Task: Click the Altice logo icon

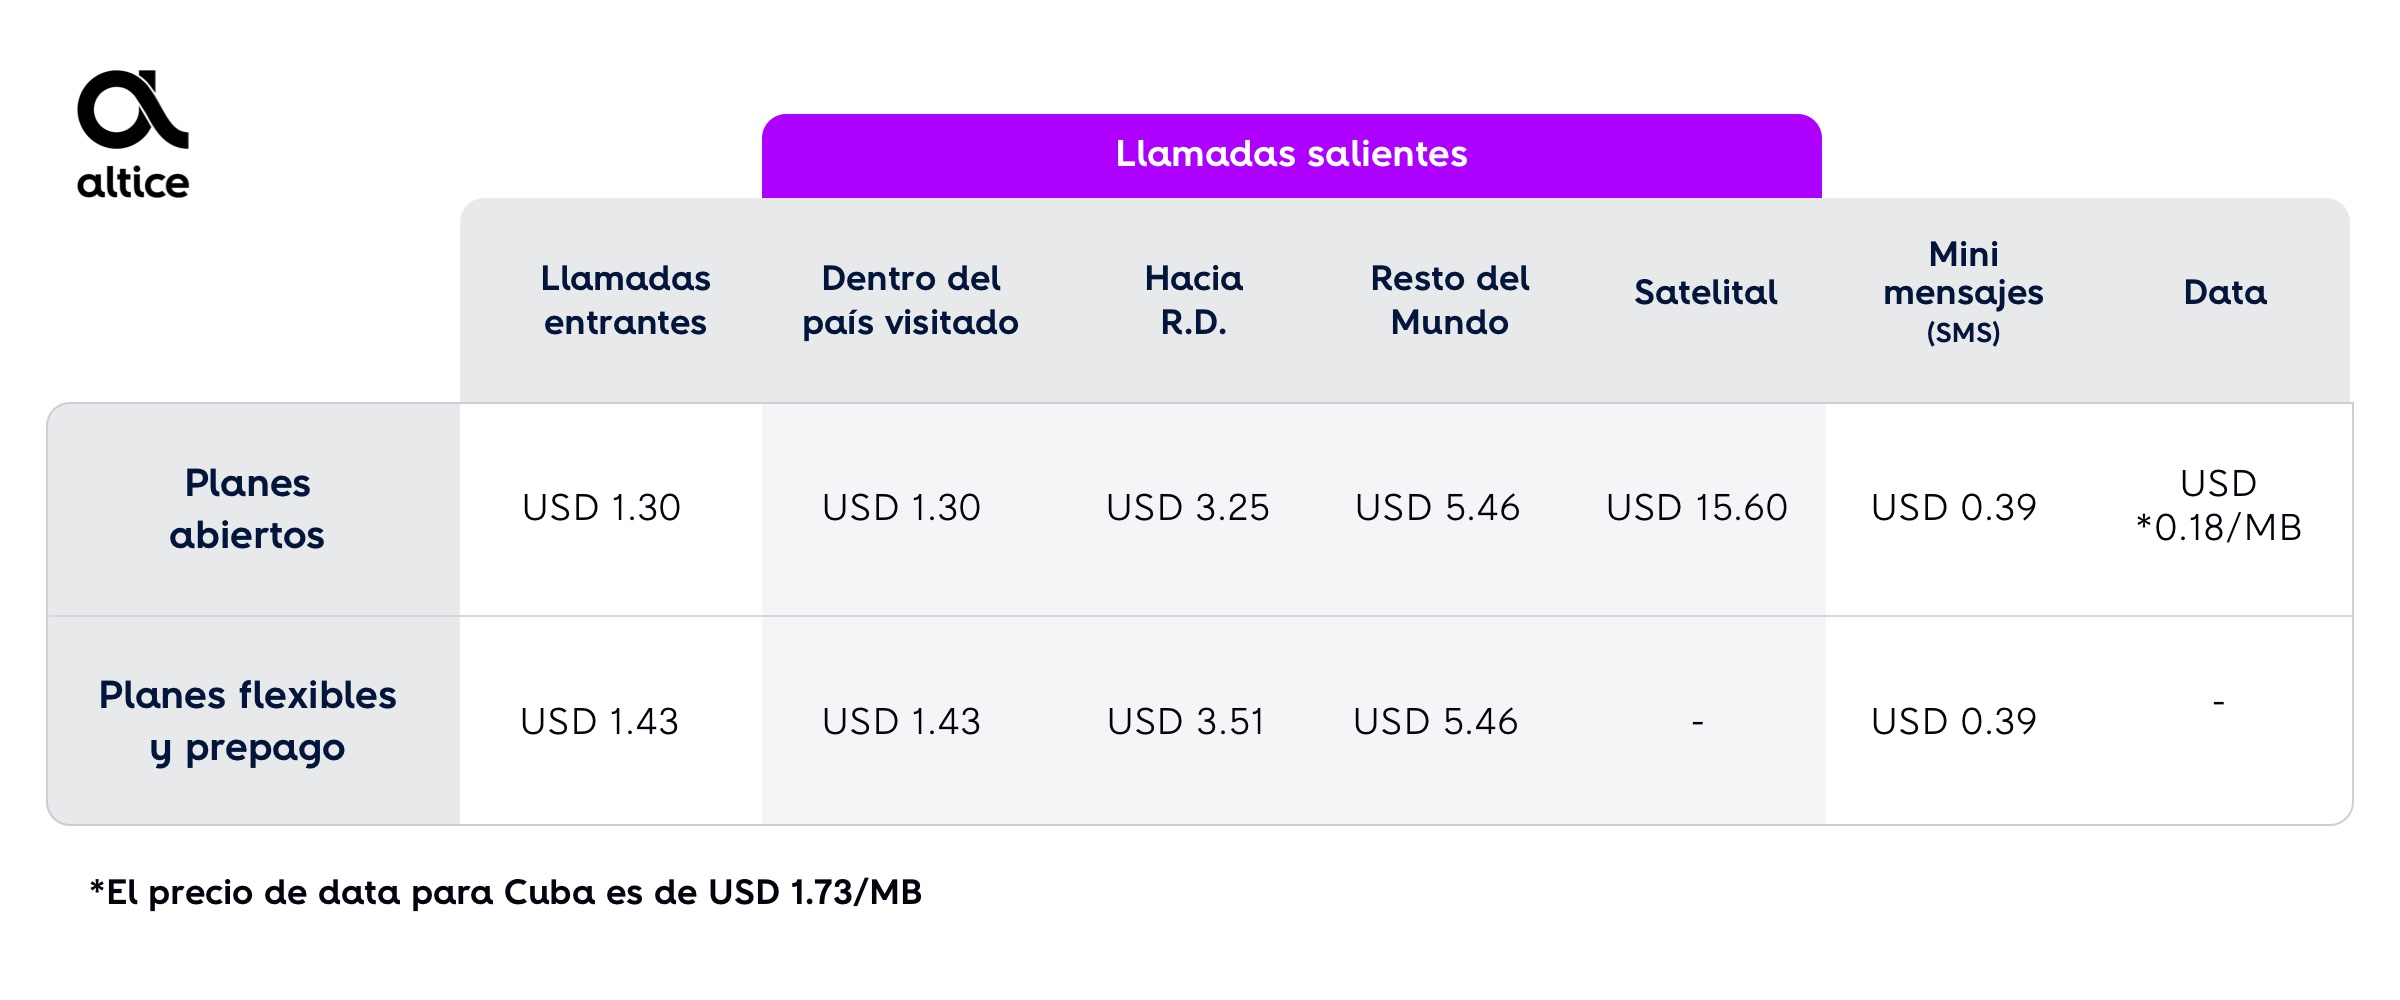Action: [x=133, y=109]
